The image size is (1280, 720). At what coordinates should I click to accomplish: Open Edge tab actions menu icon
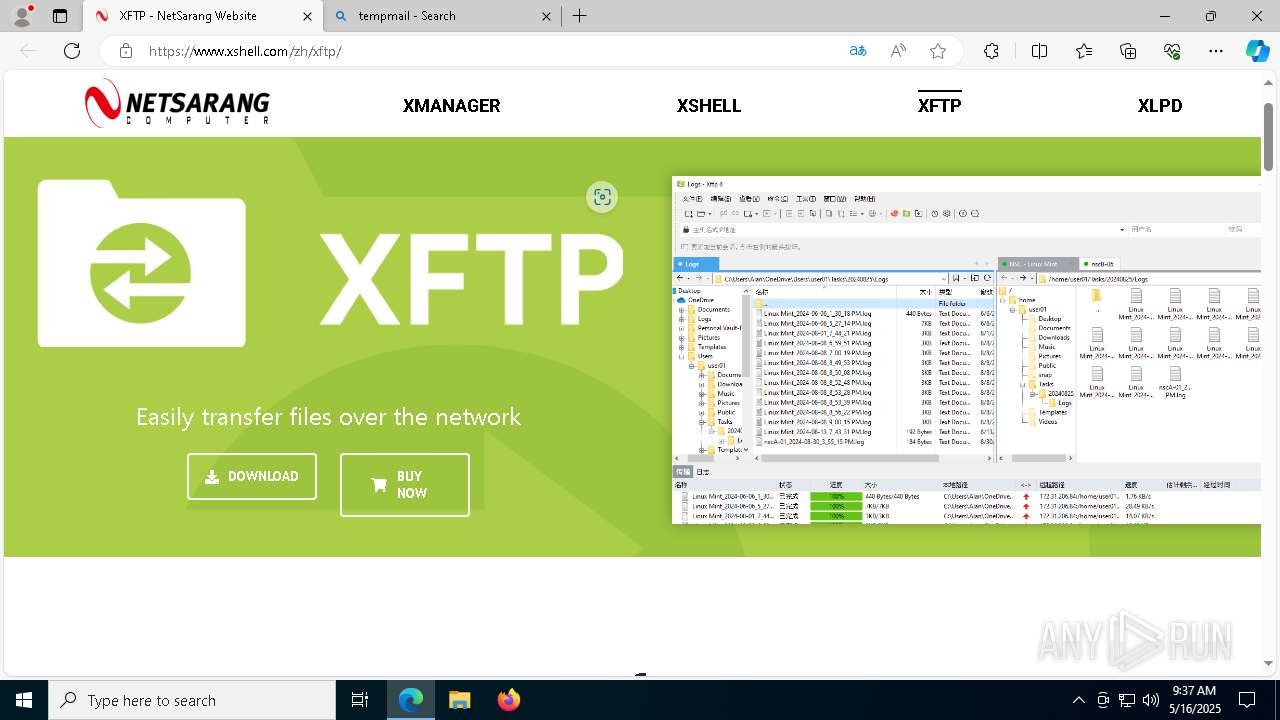click(x=60, y=16)
